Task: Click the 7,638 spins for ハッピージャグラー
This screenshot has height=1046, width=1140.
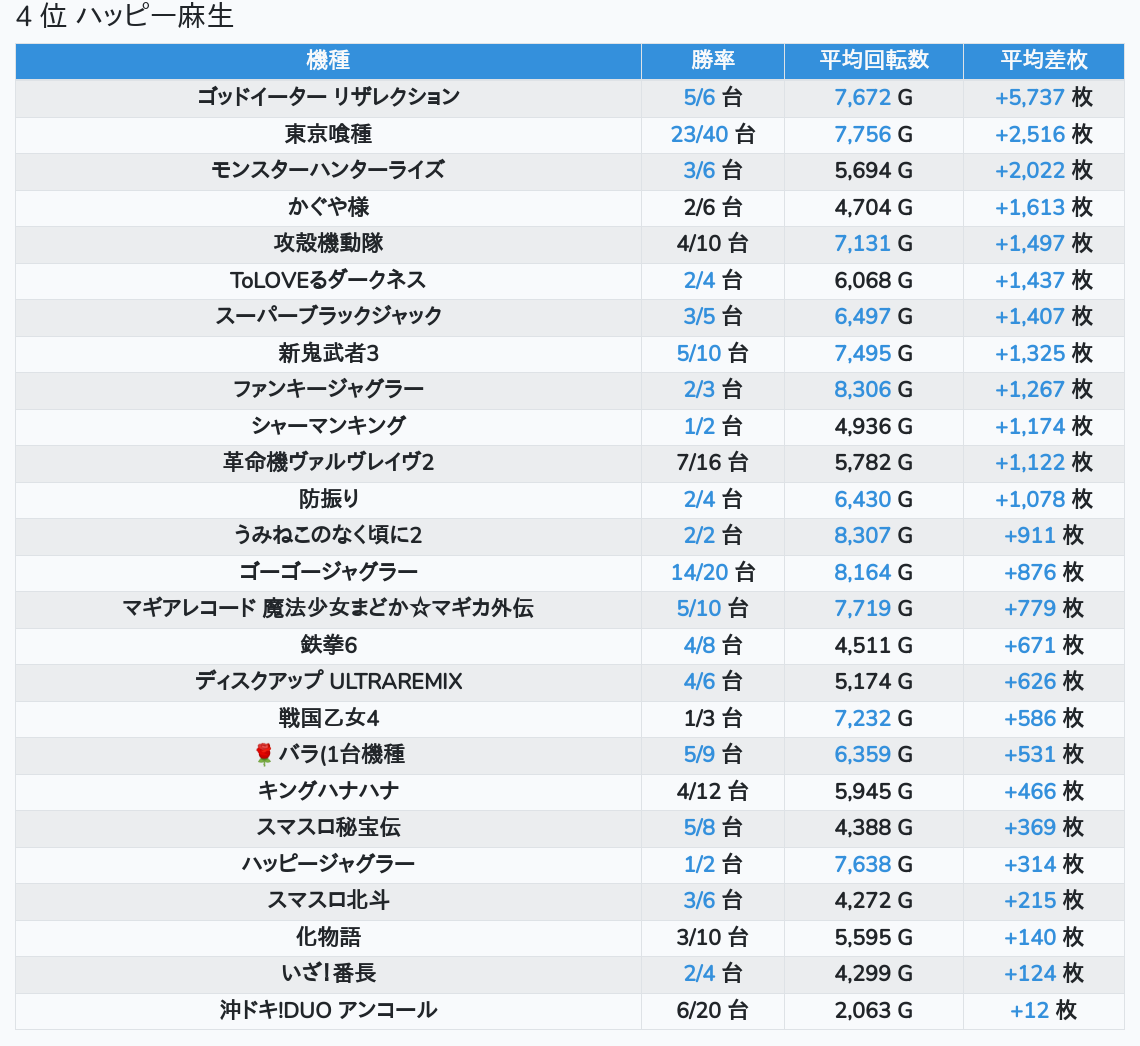Action: click(862, 864)
